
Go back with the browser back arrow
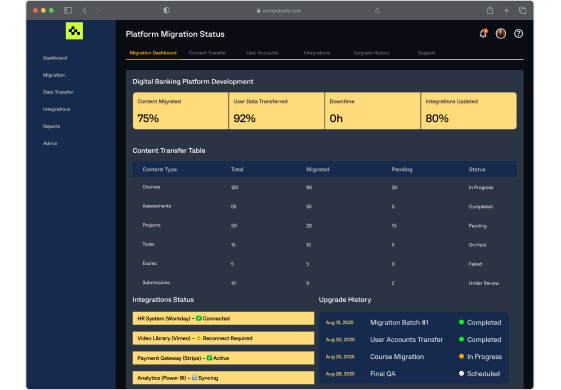[x=85, y=10]
